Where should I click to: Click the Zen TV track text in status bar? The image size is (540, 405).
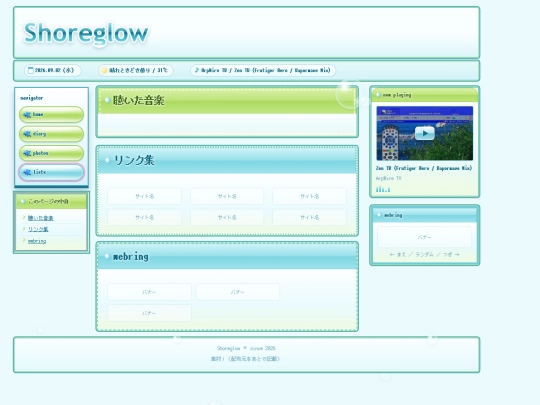pyautogui.click(x=266, y=70)
